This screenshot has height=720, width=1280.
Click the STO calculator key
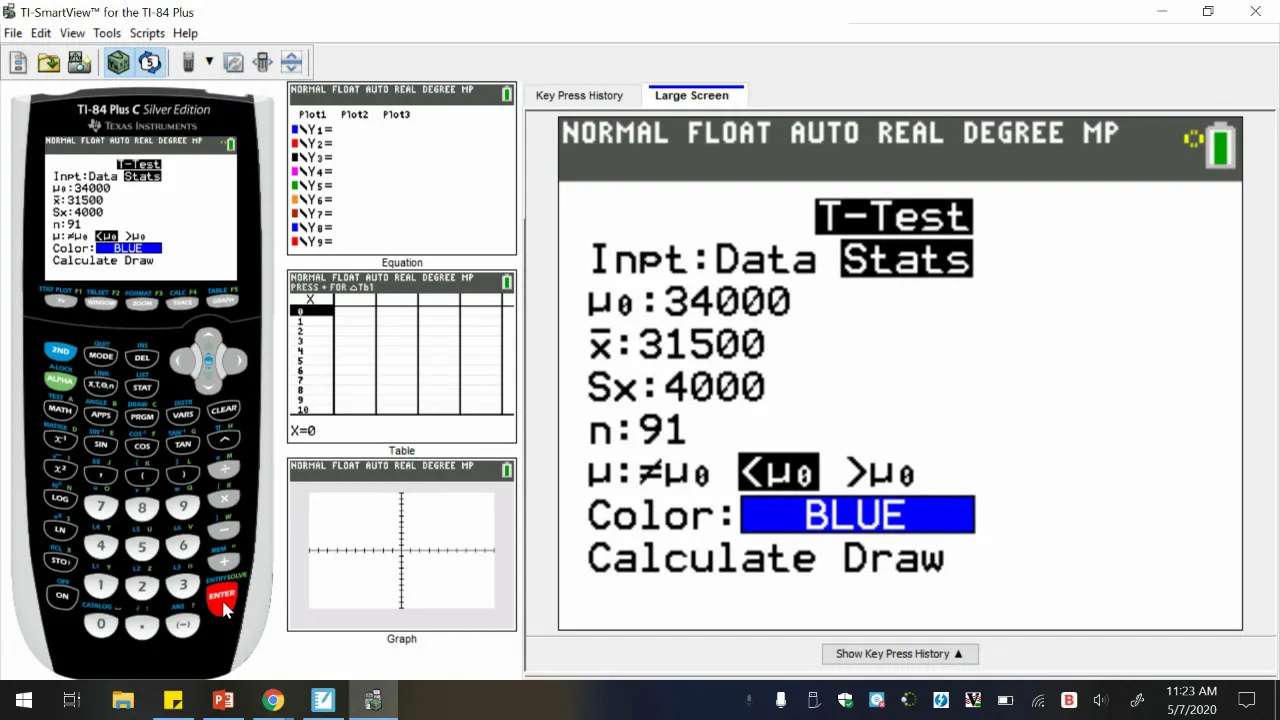tap(60, 561)
